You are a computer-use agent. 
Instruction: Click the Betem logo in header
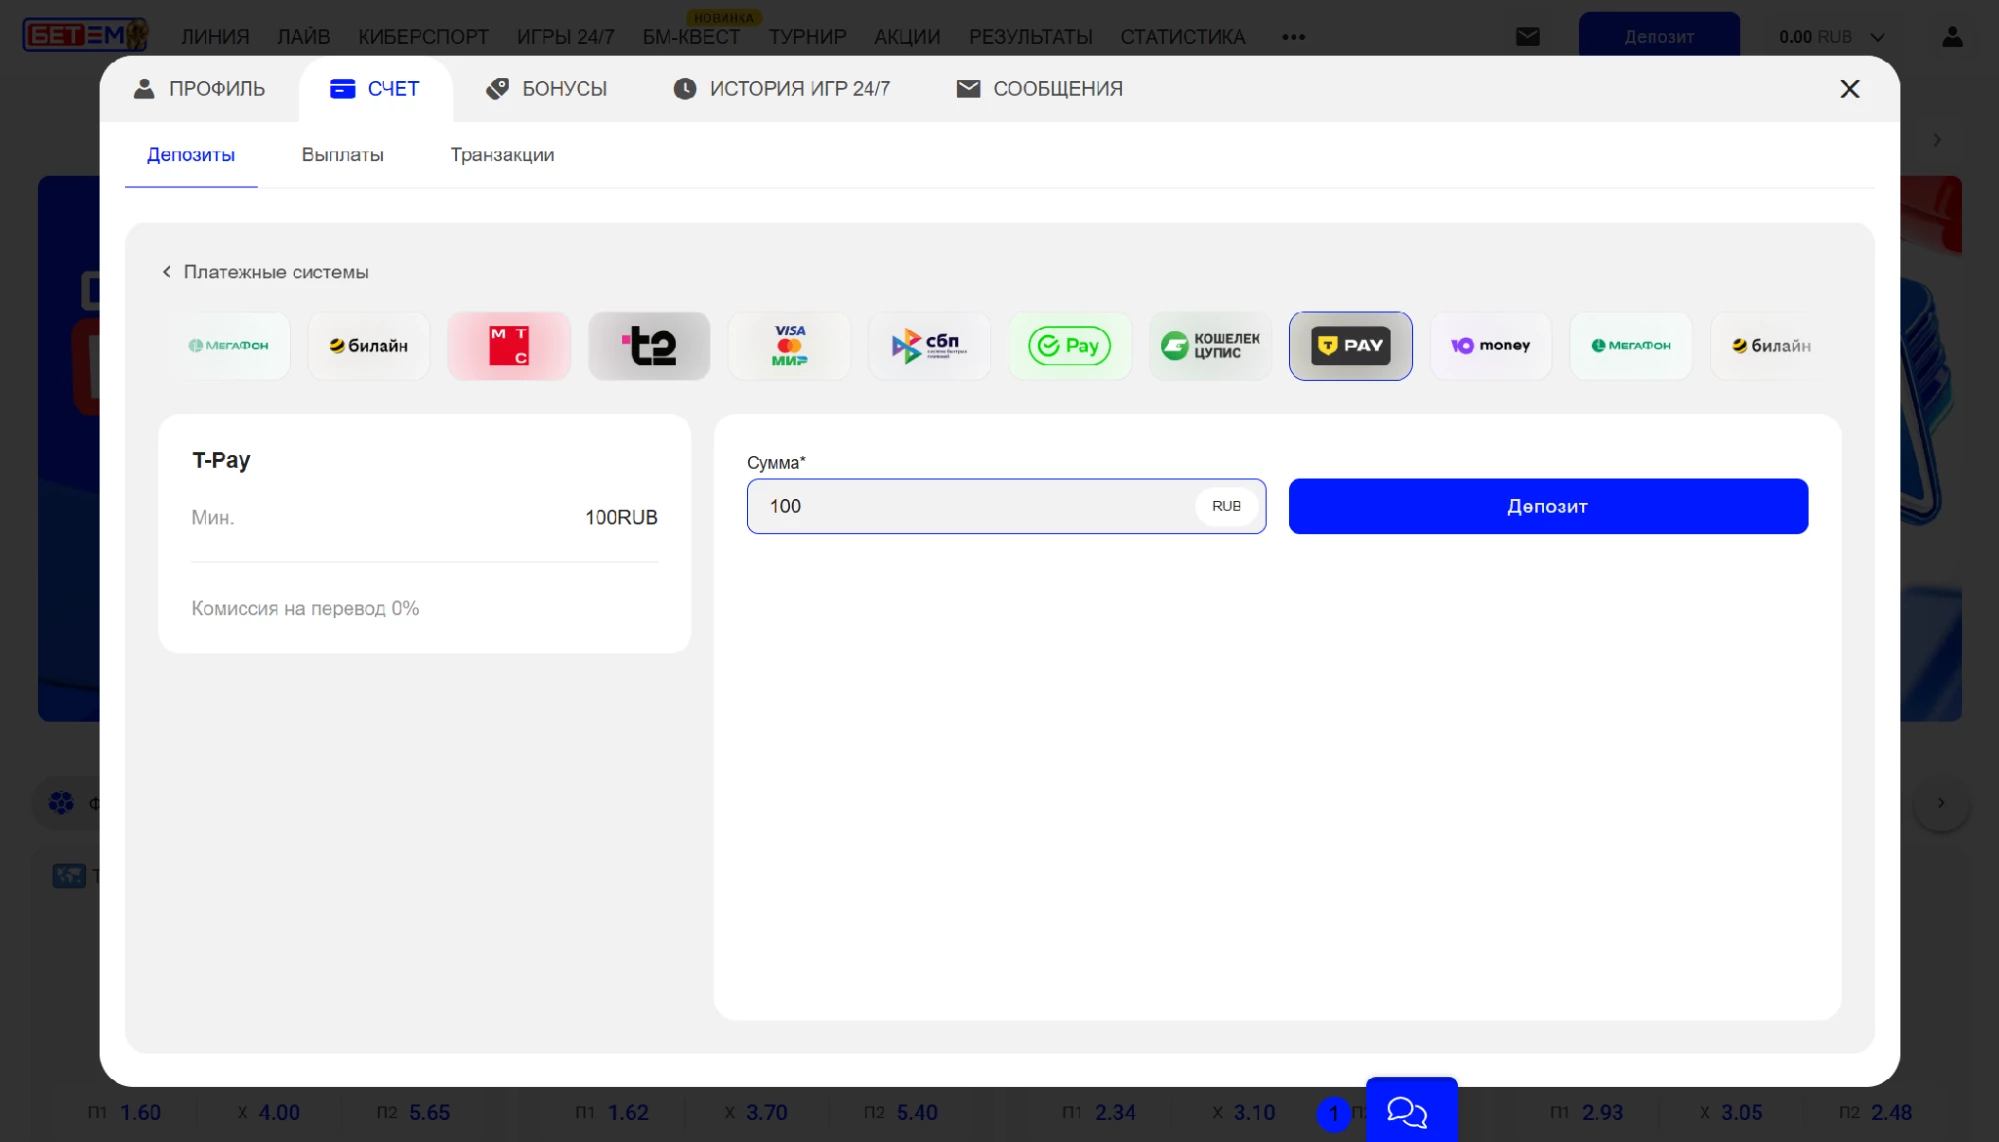[85, 36]
